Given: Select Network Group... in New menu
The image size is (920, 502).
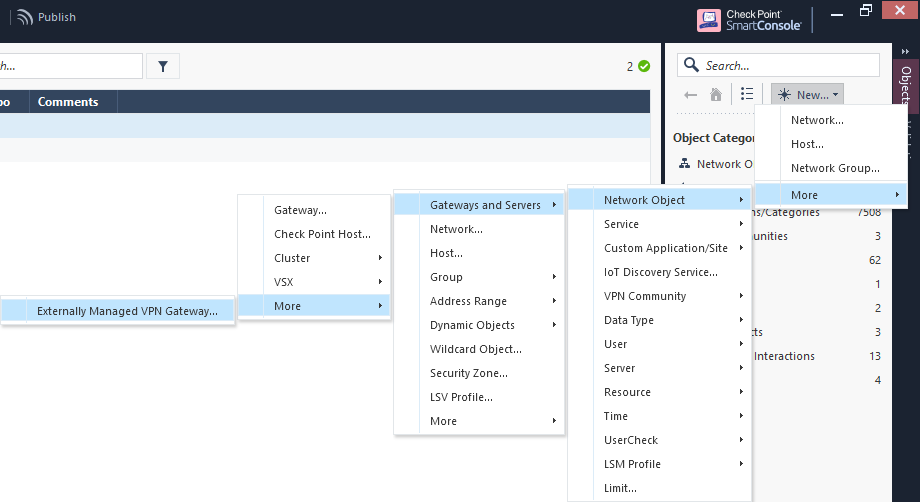Looking at the screenshot, I should [x=835, y=168].
